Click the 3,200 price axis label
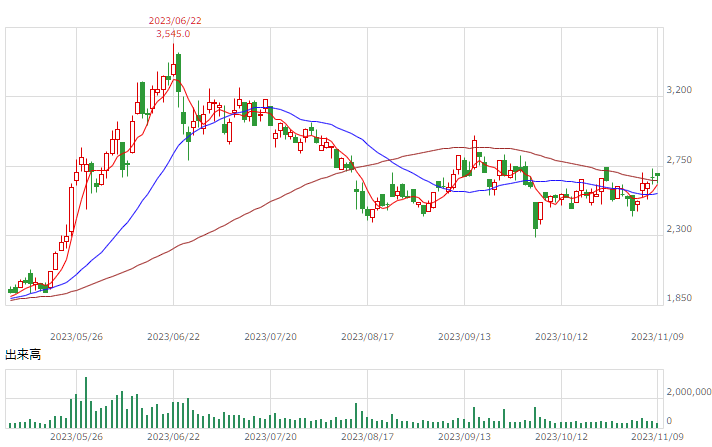 (x=679, y=89)
